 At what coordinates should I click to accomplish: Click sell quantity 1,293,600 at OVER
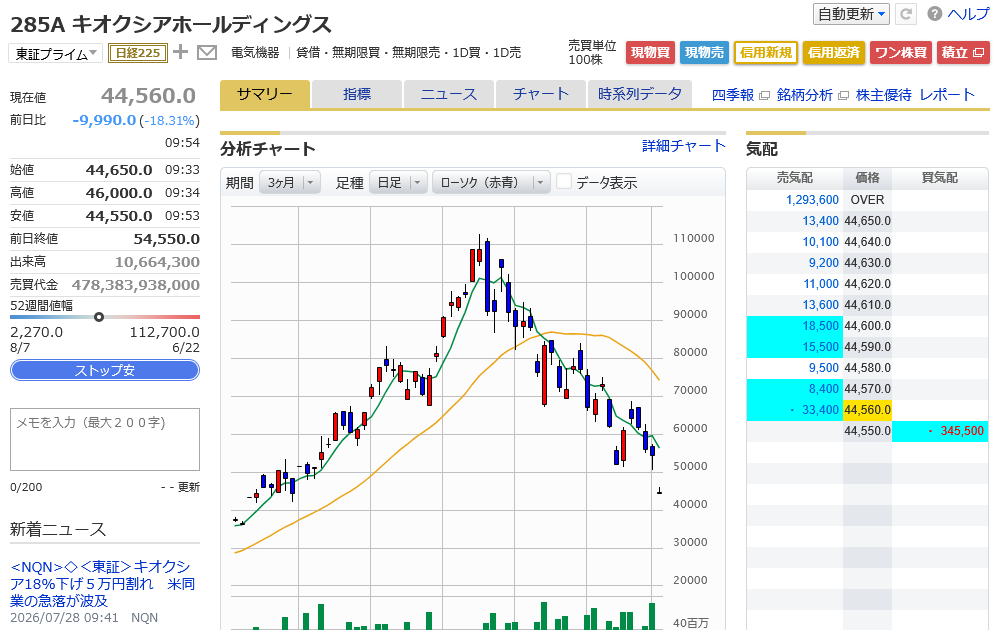point(812,200)
